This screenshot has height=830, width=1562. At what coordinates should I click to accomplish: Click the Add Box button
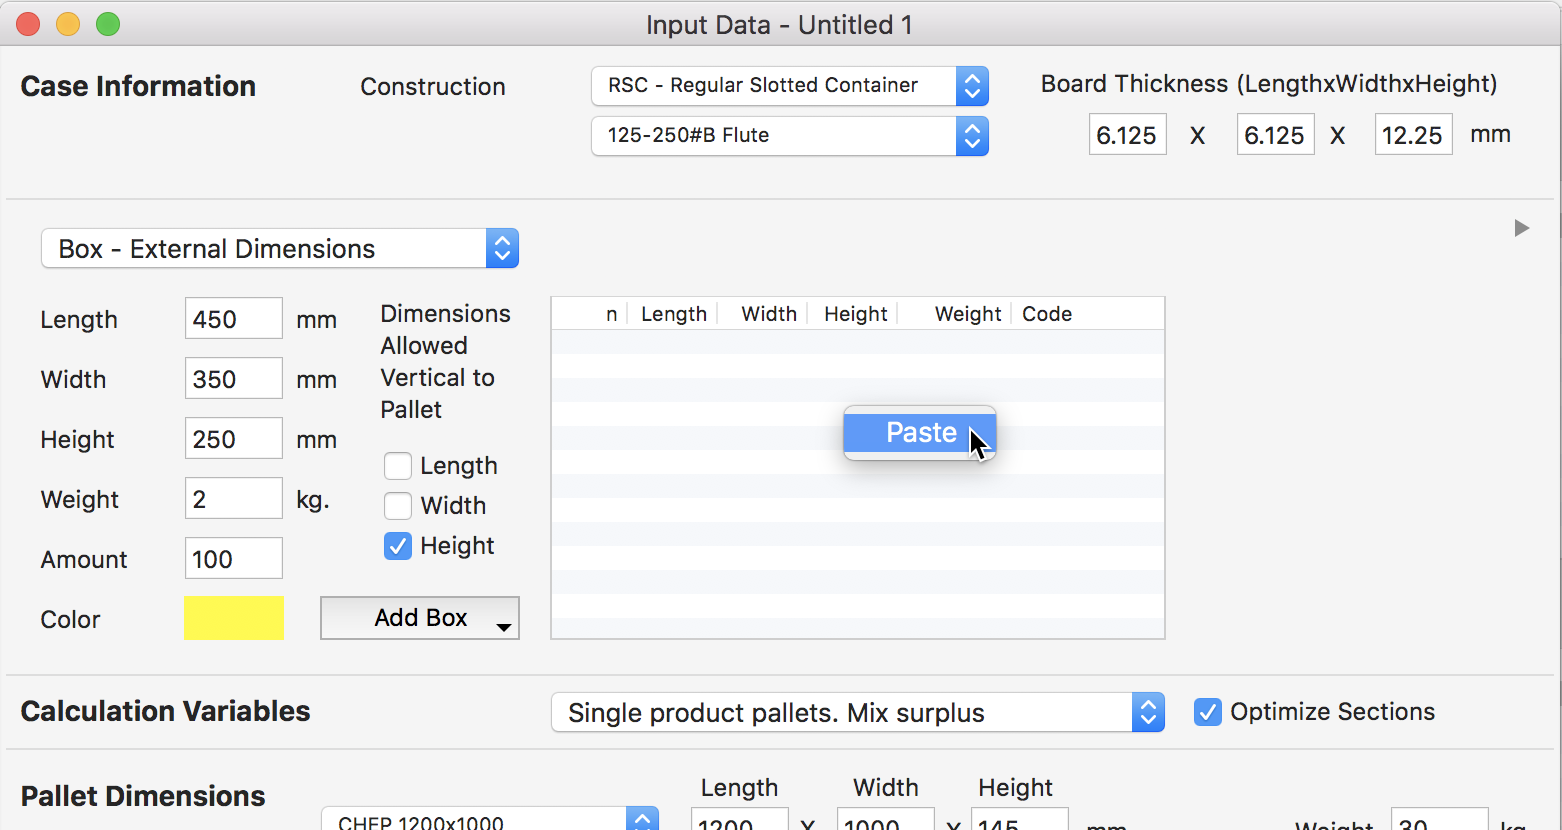click(420, 618)
